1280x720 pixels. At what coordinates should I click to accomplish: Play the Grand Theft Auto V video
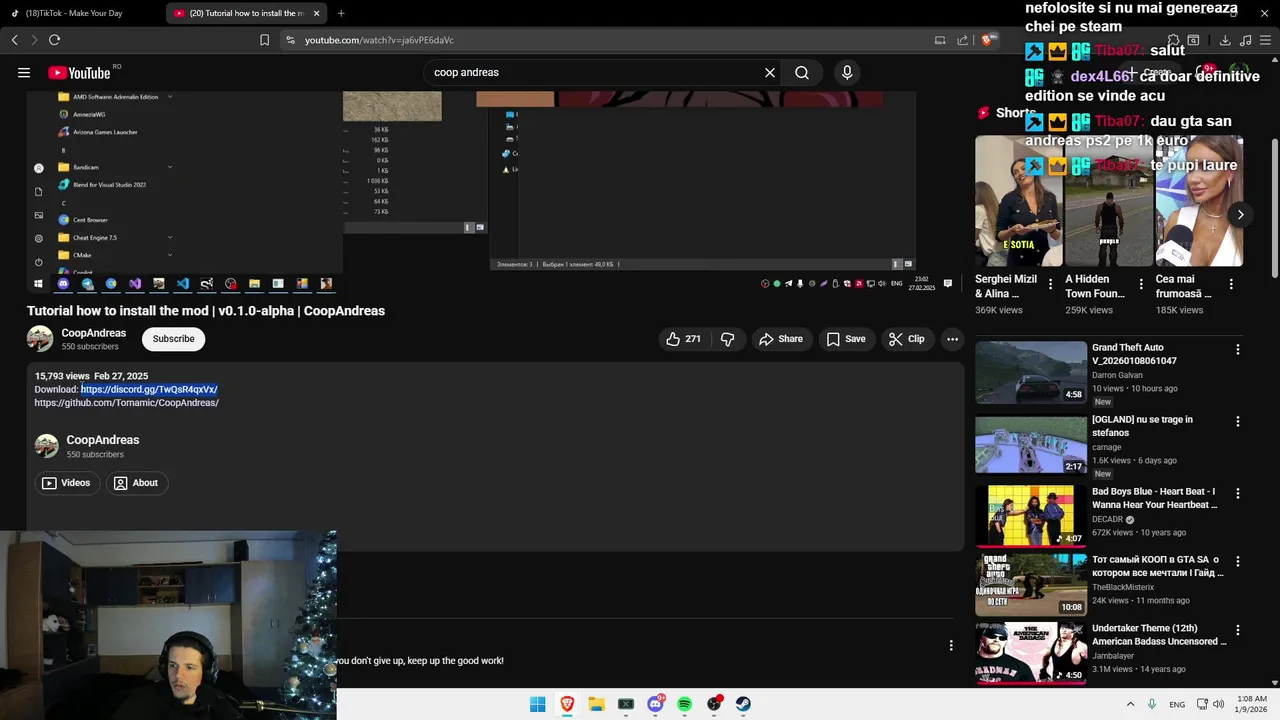pos(1031,372)
